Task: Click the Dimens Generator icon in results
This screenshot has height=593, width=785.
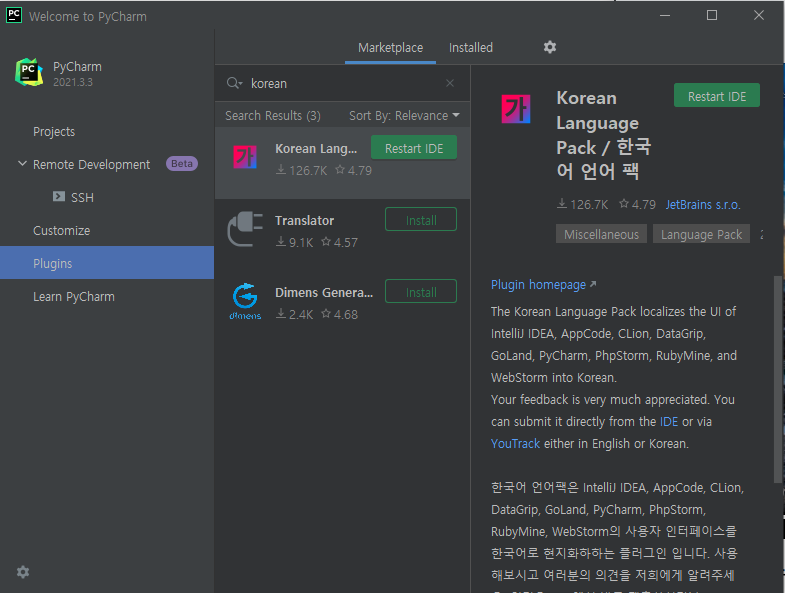Action: point(245,301)
